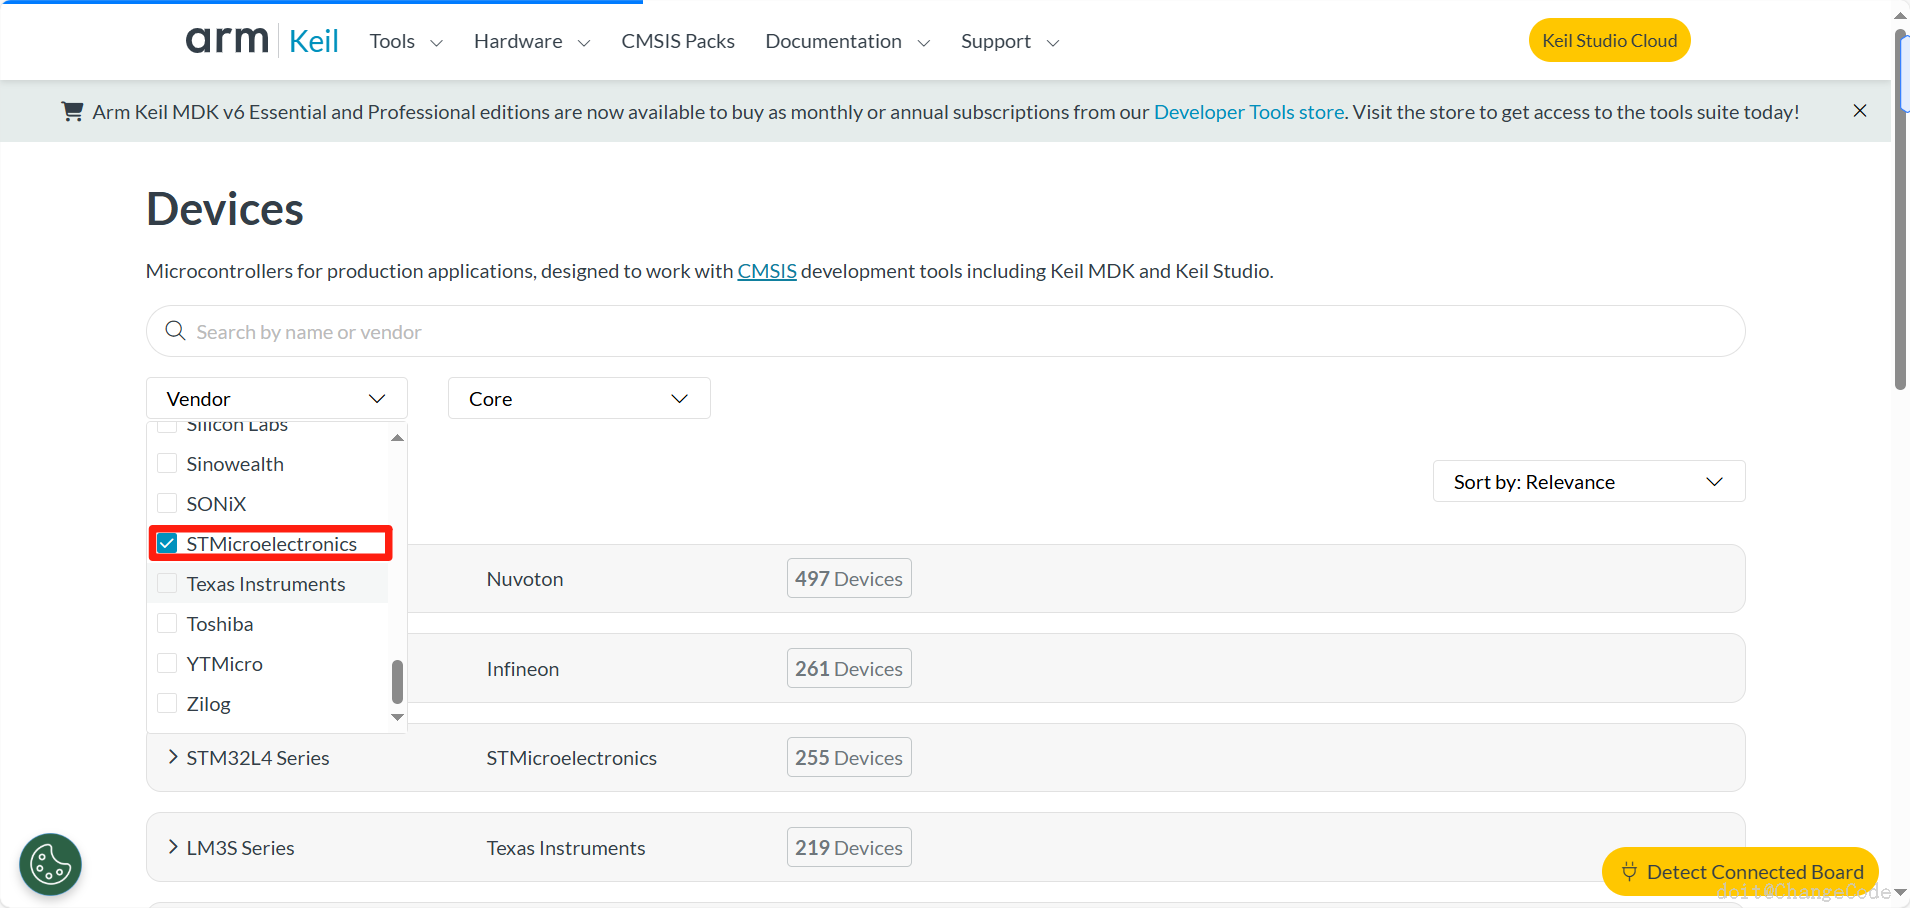Click the arm logo in header
1910x908 pixels.
[227, 40]
